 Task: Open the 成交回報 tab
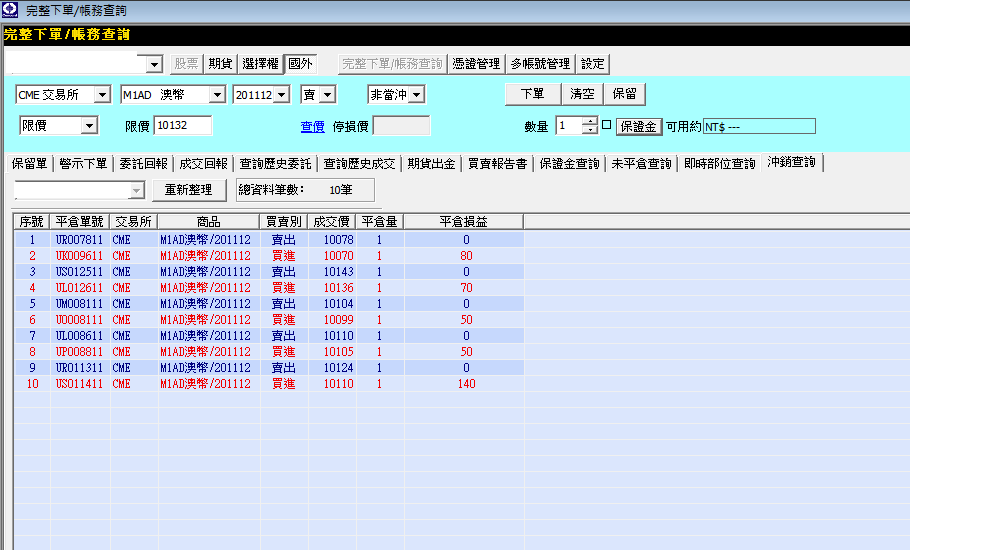tap(203, 164)
